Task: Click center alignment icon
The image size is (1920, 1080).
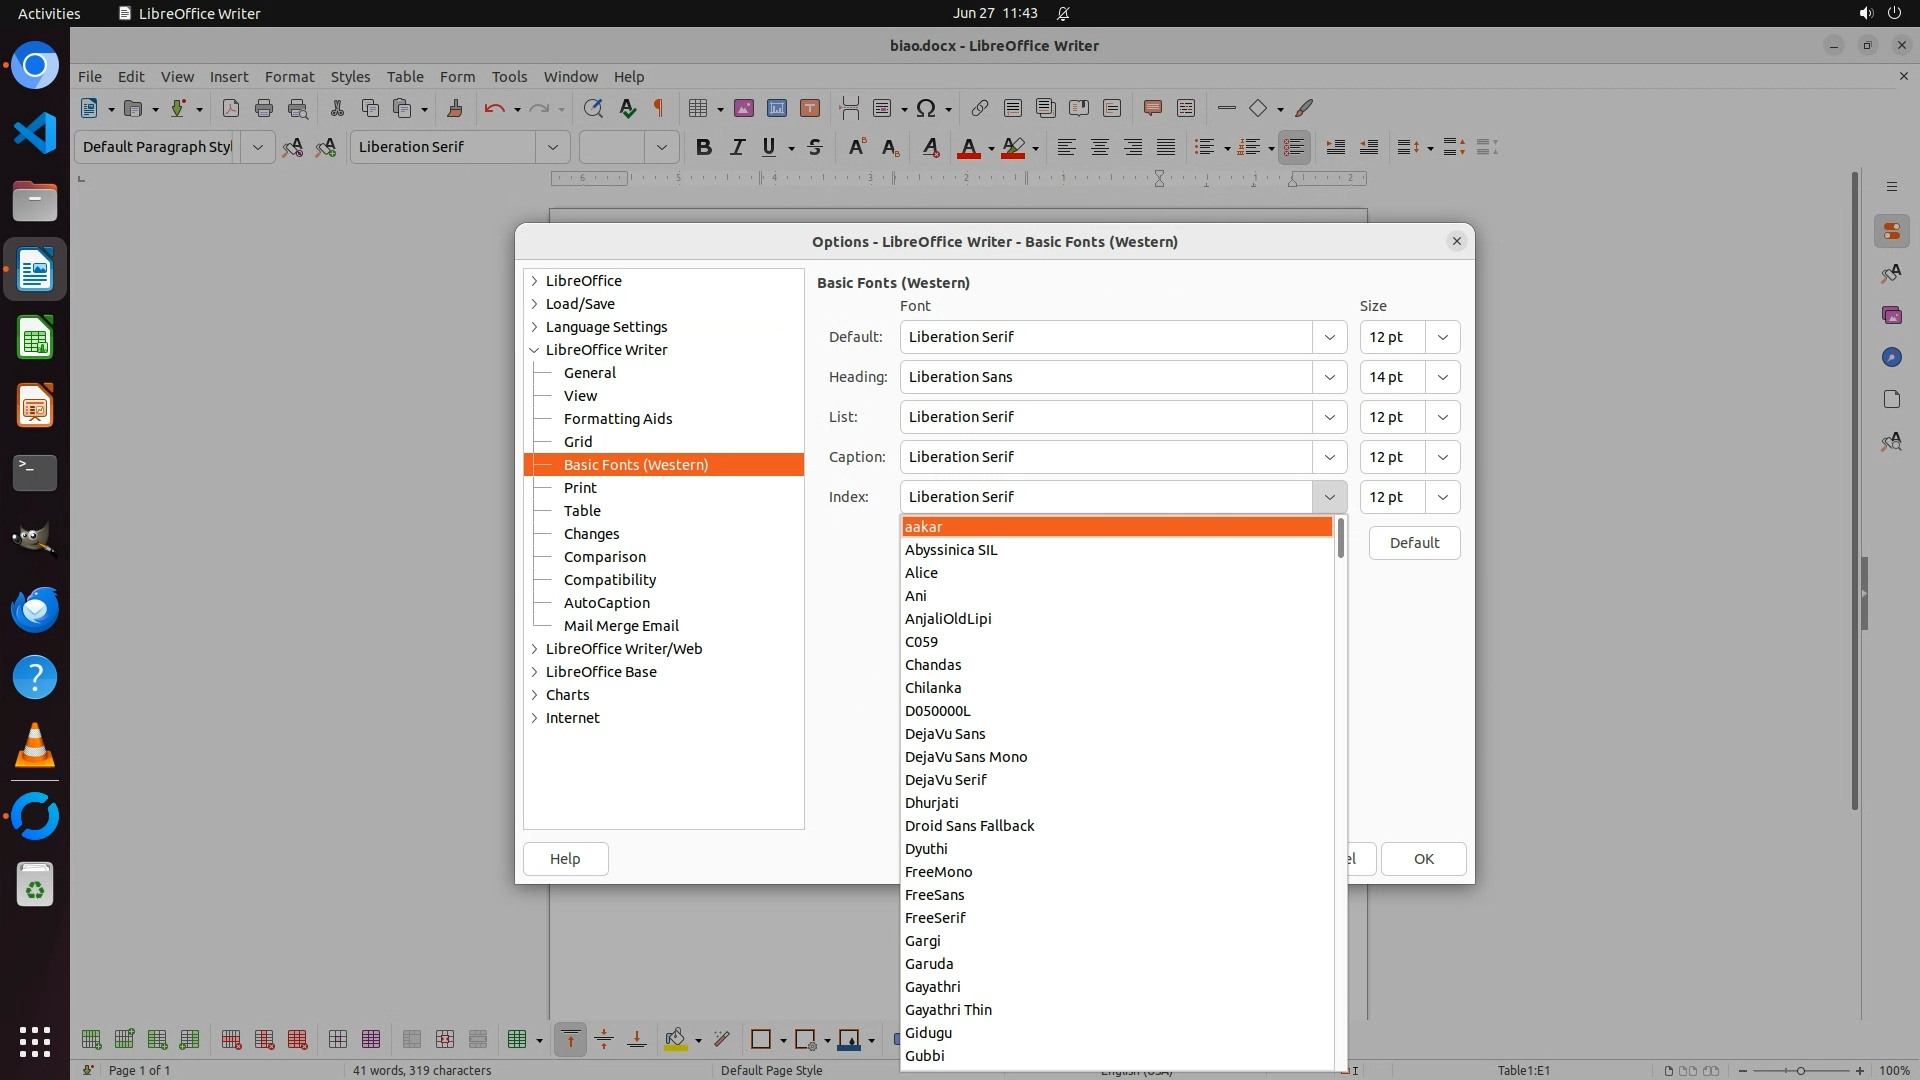Action: coord(1099,147)
